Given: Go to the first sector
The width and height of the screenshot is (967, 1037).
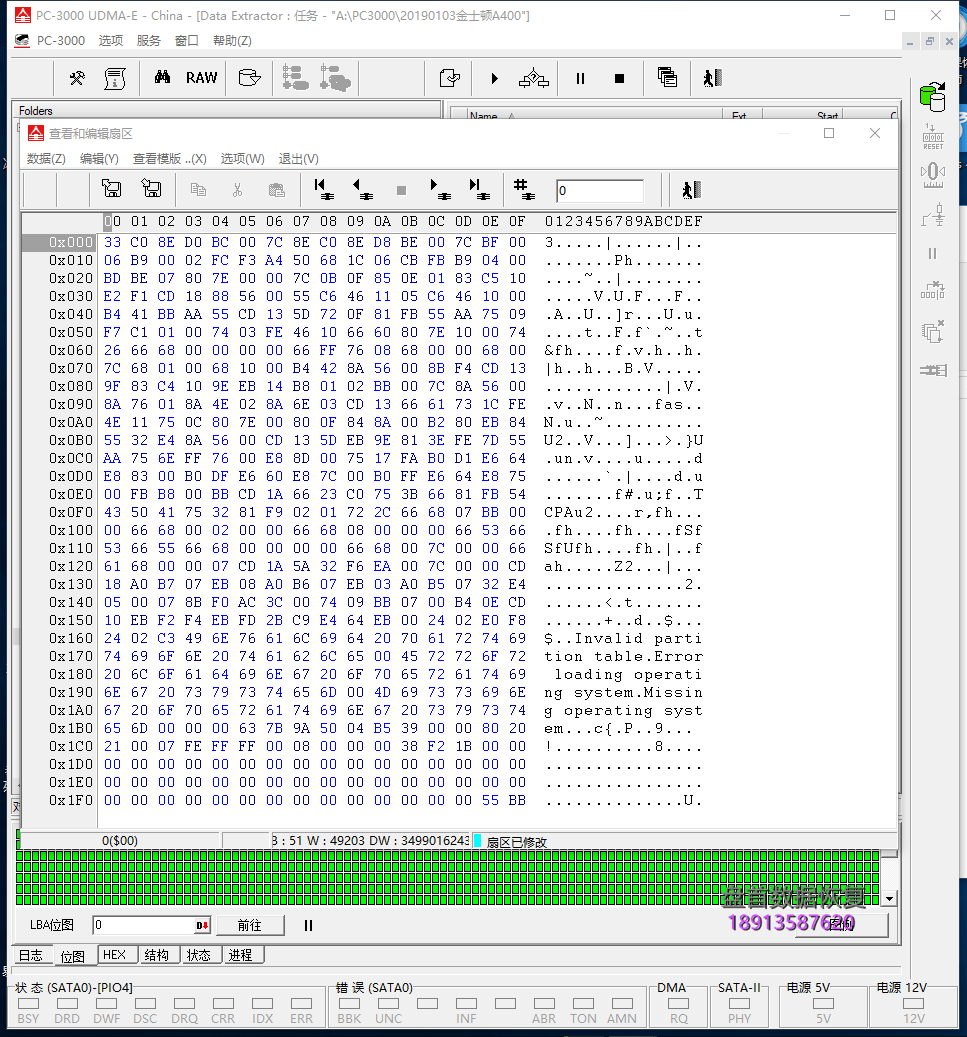Looking at the screenshot, I should click(323, 189).
